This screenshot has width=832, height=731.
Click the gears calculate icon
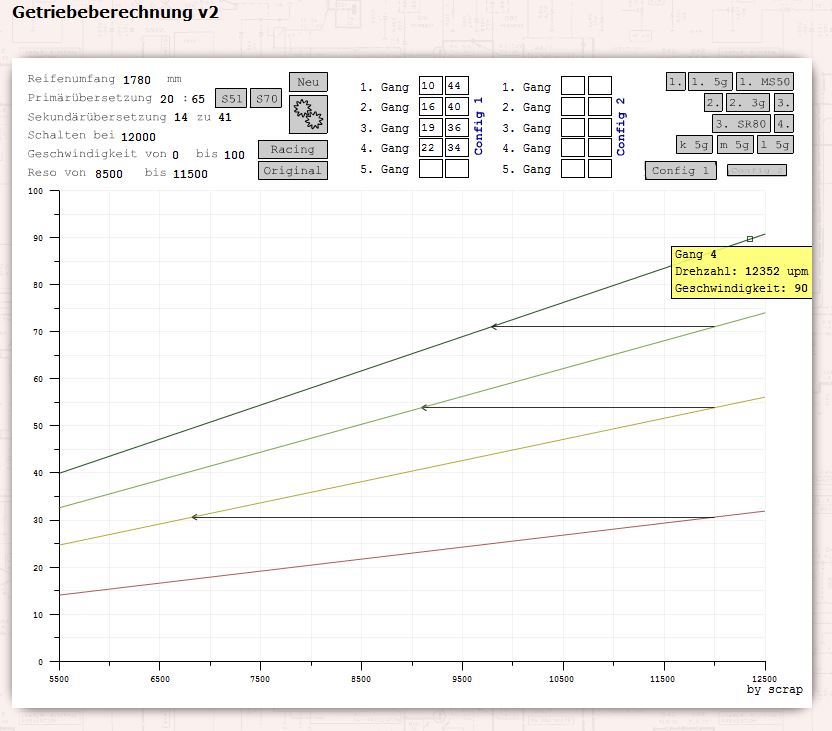tap(308, 115)
